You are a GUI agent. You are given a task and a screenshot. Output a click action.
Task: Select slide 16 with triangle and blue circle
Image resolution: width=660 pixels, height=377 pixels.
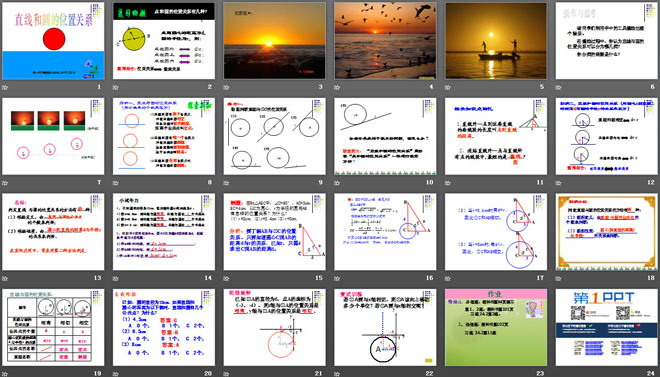point(385,232)
